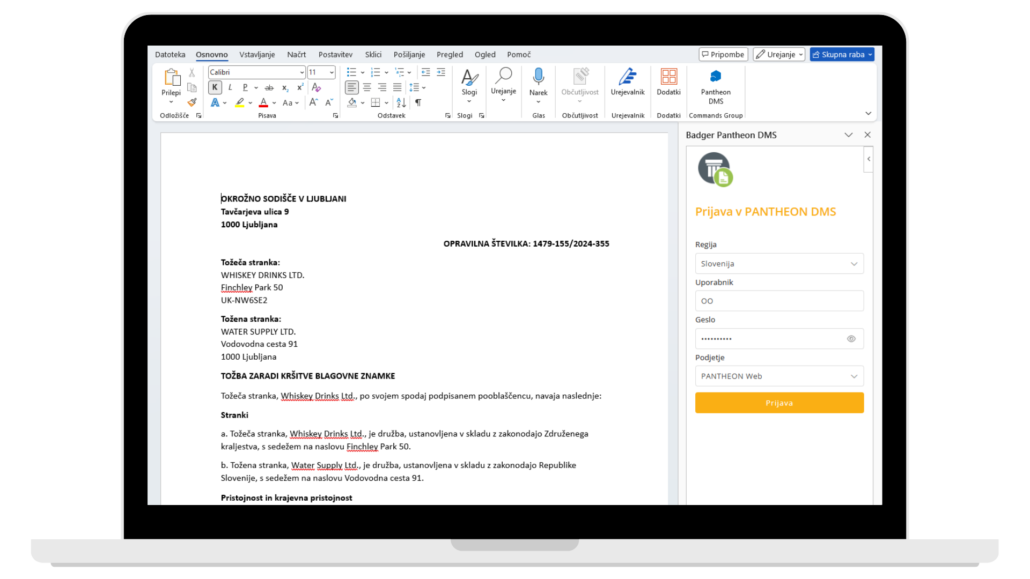Open the Urejanje magnifier menu in ribbon
The height and width of the screenshot is (579, 1030).
(x=504, y=84)
